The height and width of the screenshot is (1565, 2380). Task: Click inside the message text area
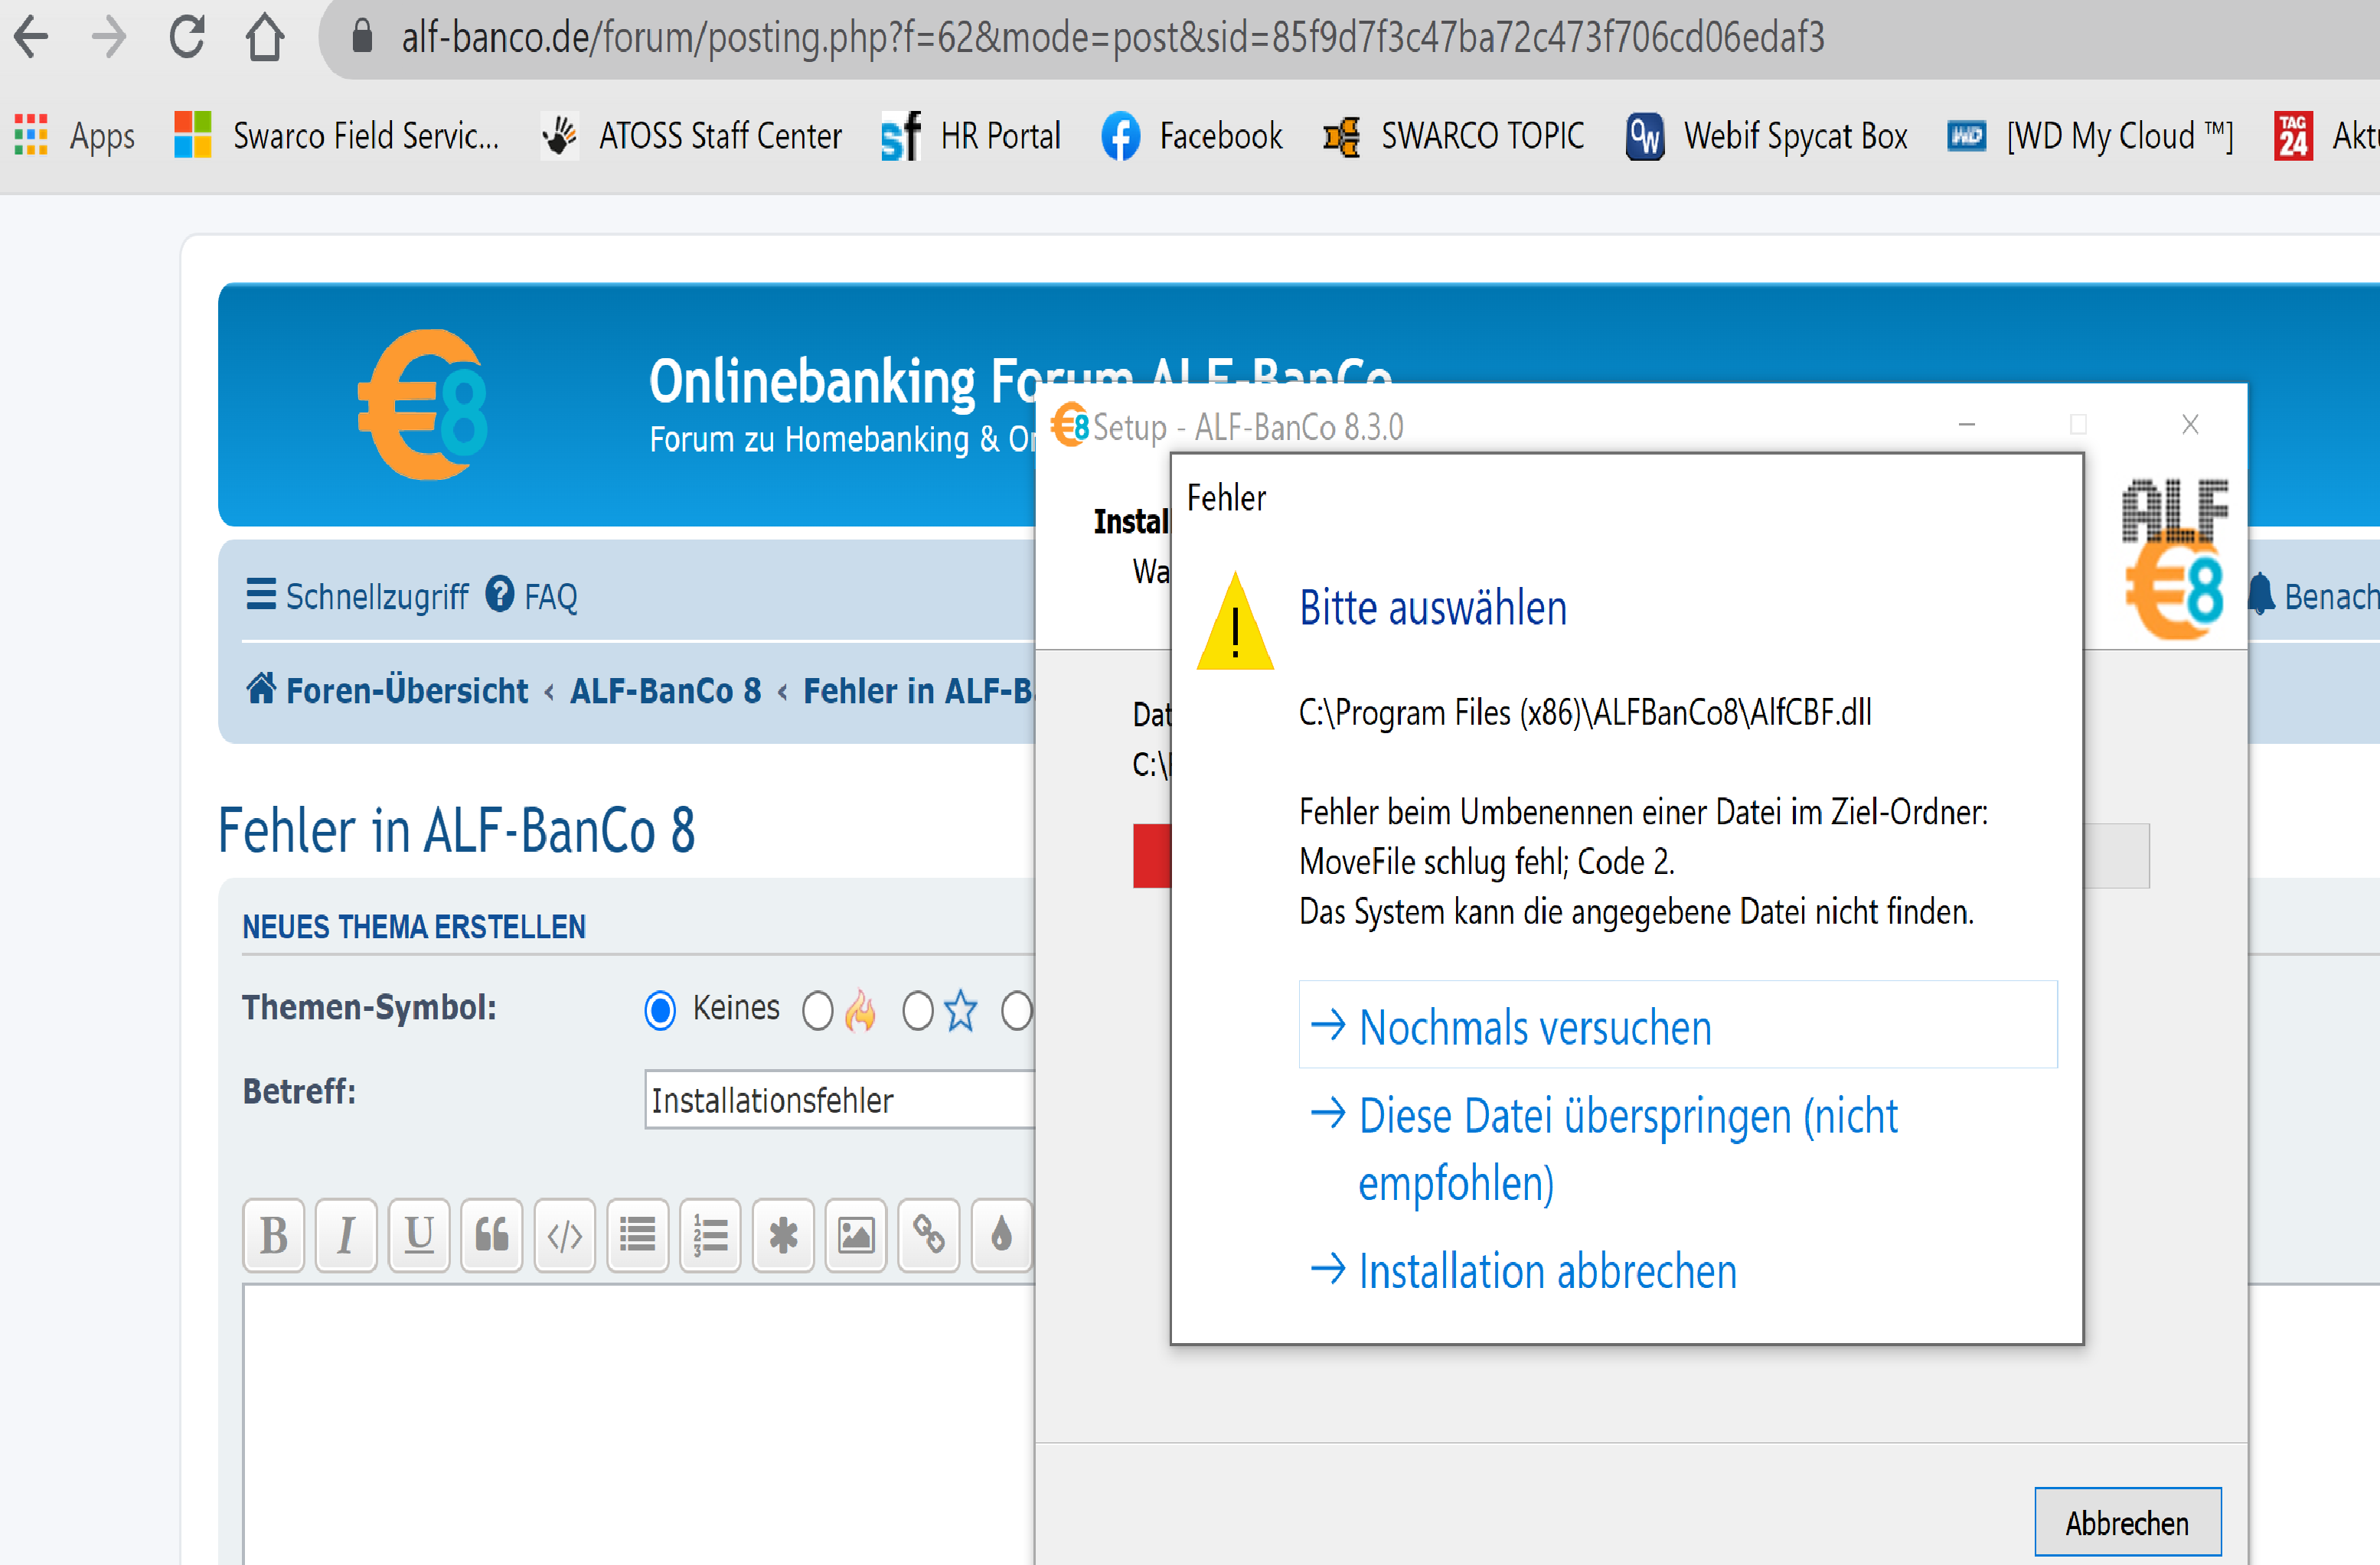tap(640, 1425)
